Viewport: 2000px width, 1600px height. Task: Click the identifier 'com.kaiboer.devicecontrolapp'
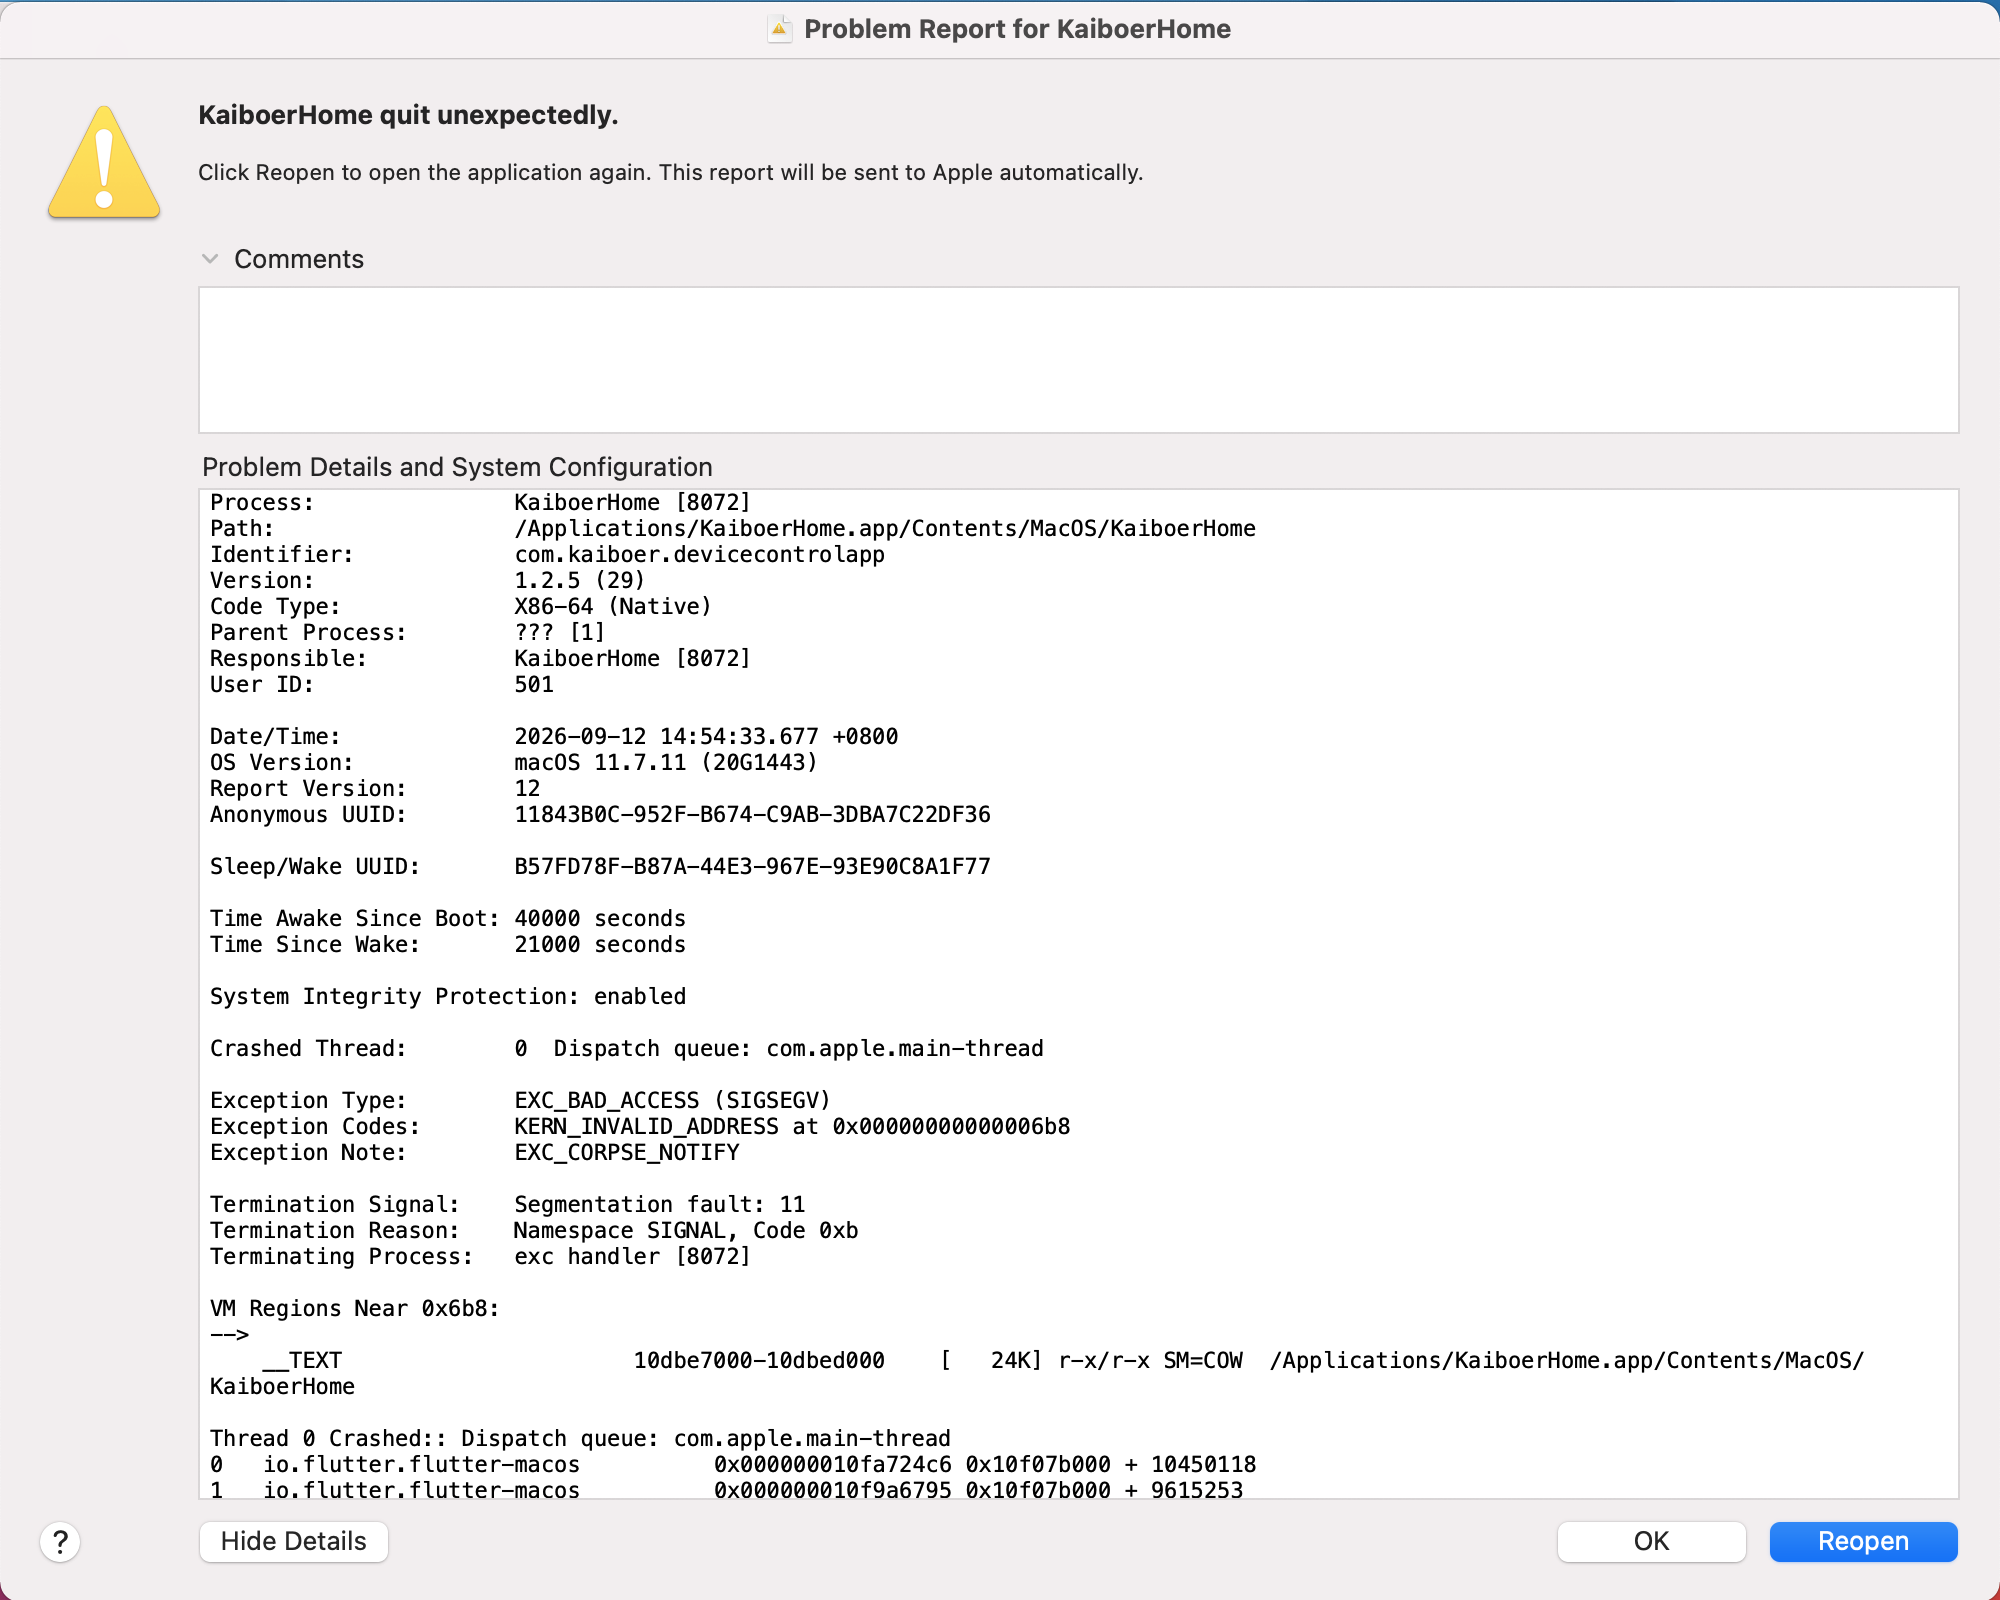(699, 554)
